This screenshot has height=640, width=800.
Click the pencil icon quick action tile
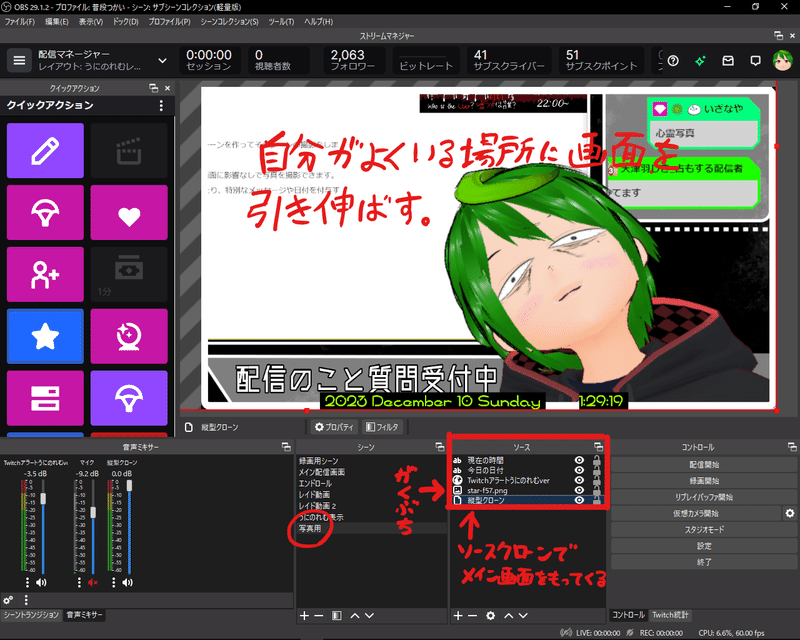45,151
